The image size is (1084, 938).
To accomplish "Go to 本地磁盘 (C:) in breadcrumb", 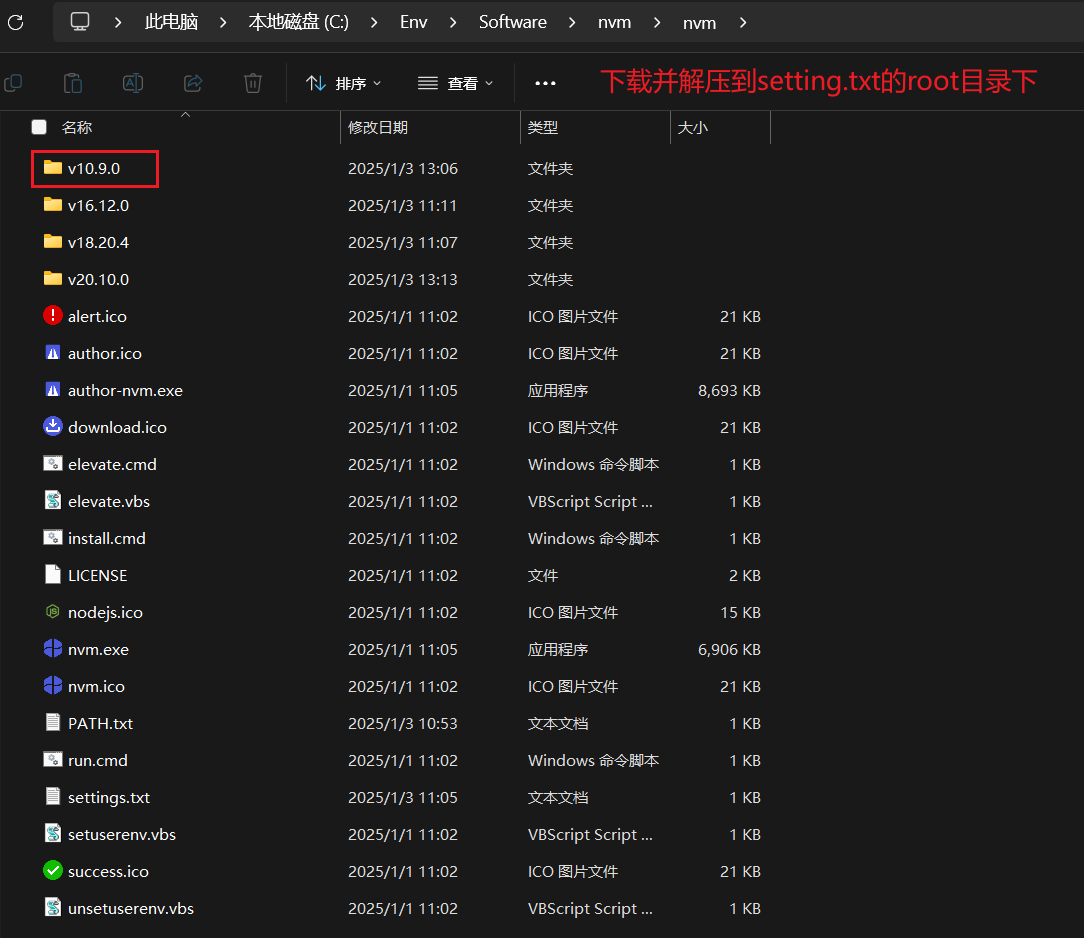I will [298, 22].
